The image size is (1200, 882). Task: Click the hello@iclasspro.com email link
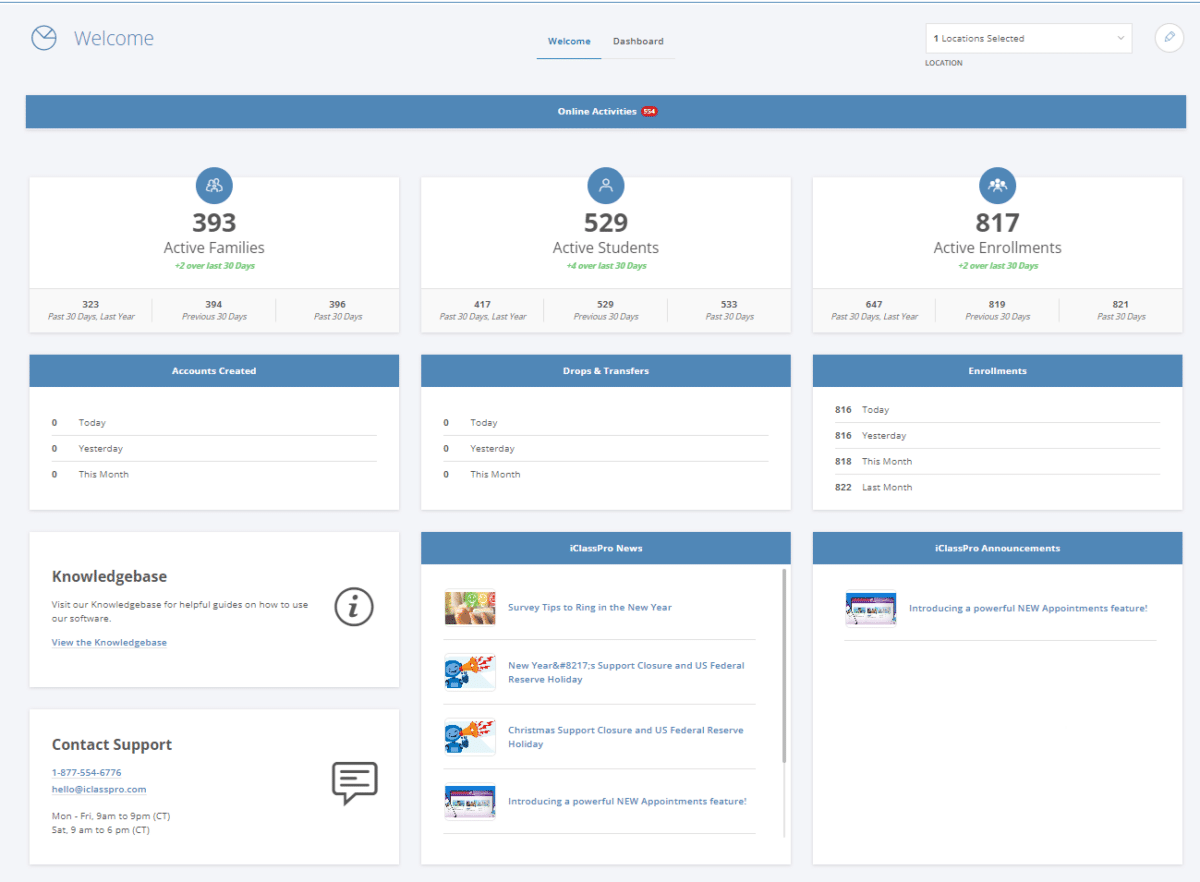tap(98, 789)
